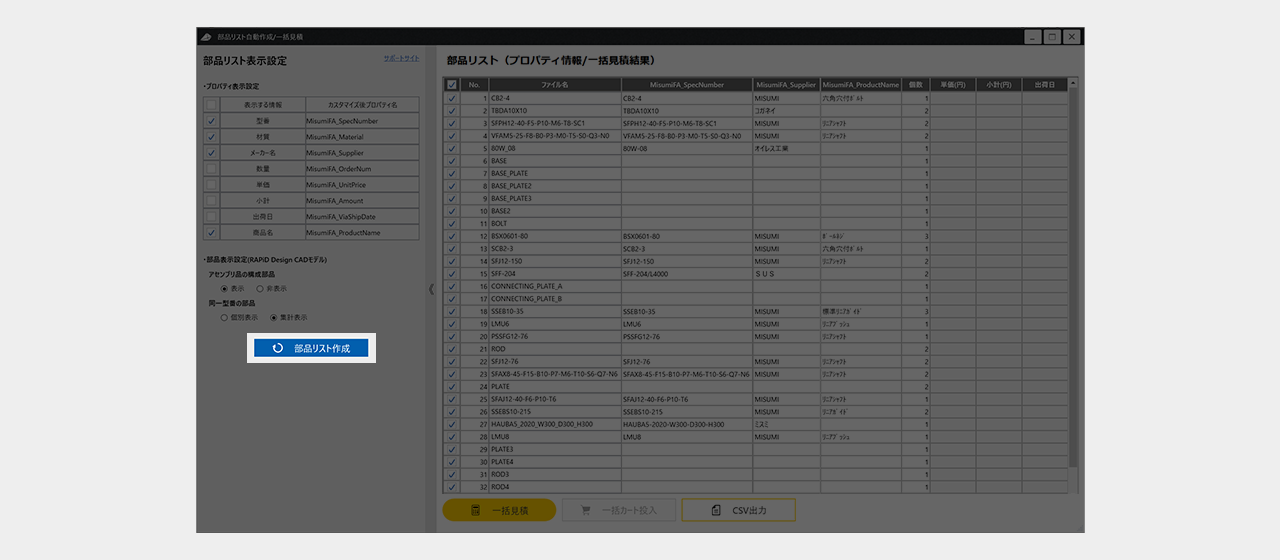Click the shopping cart icon on 一括カート投入
This screenshot has height=560, width=1280.
[x=584, y=510]
